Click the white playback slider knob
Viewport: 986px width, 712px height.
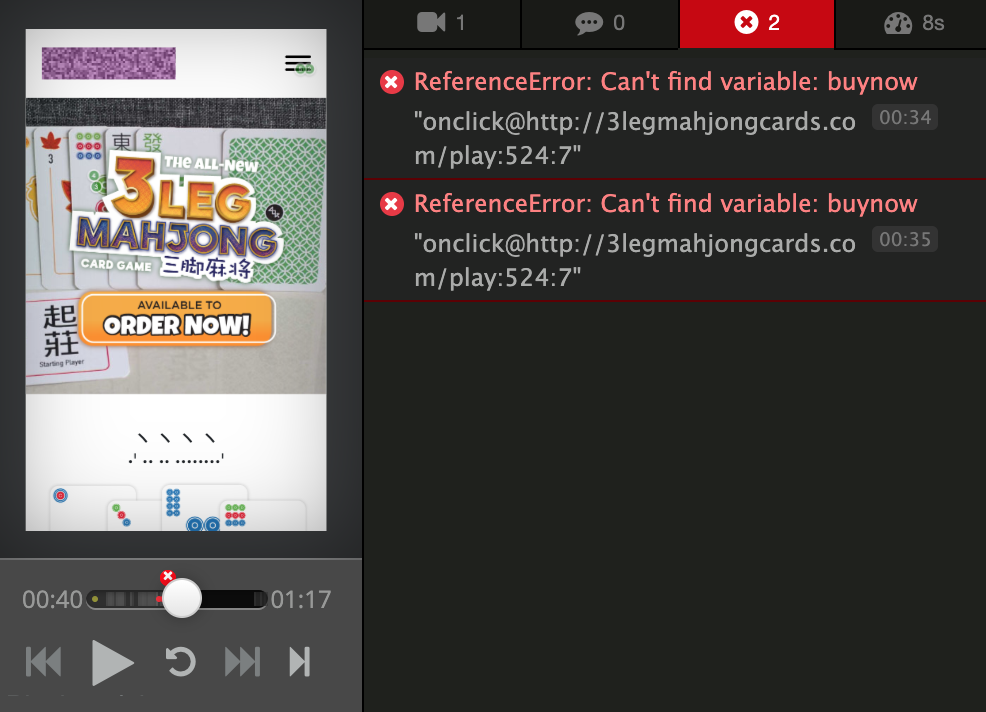pos(182,598)
